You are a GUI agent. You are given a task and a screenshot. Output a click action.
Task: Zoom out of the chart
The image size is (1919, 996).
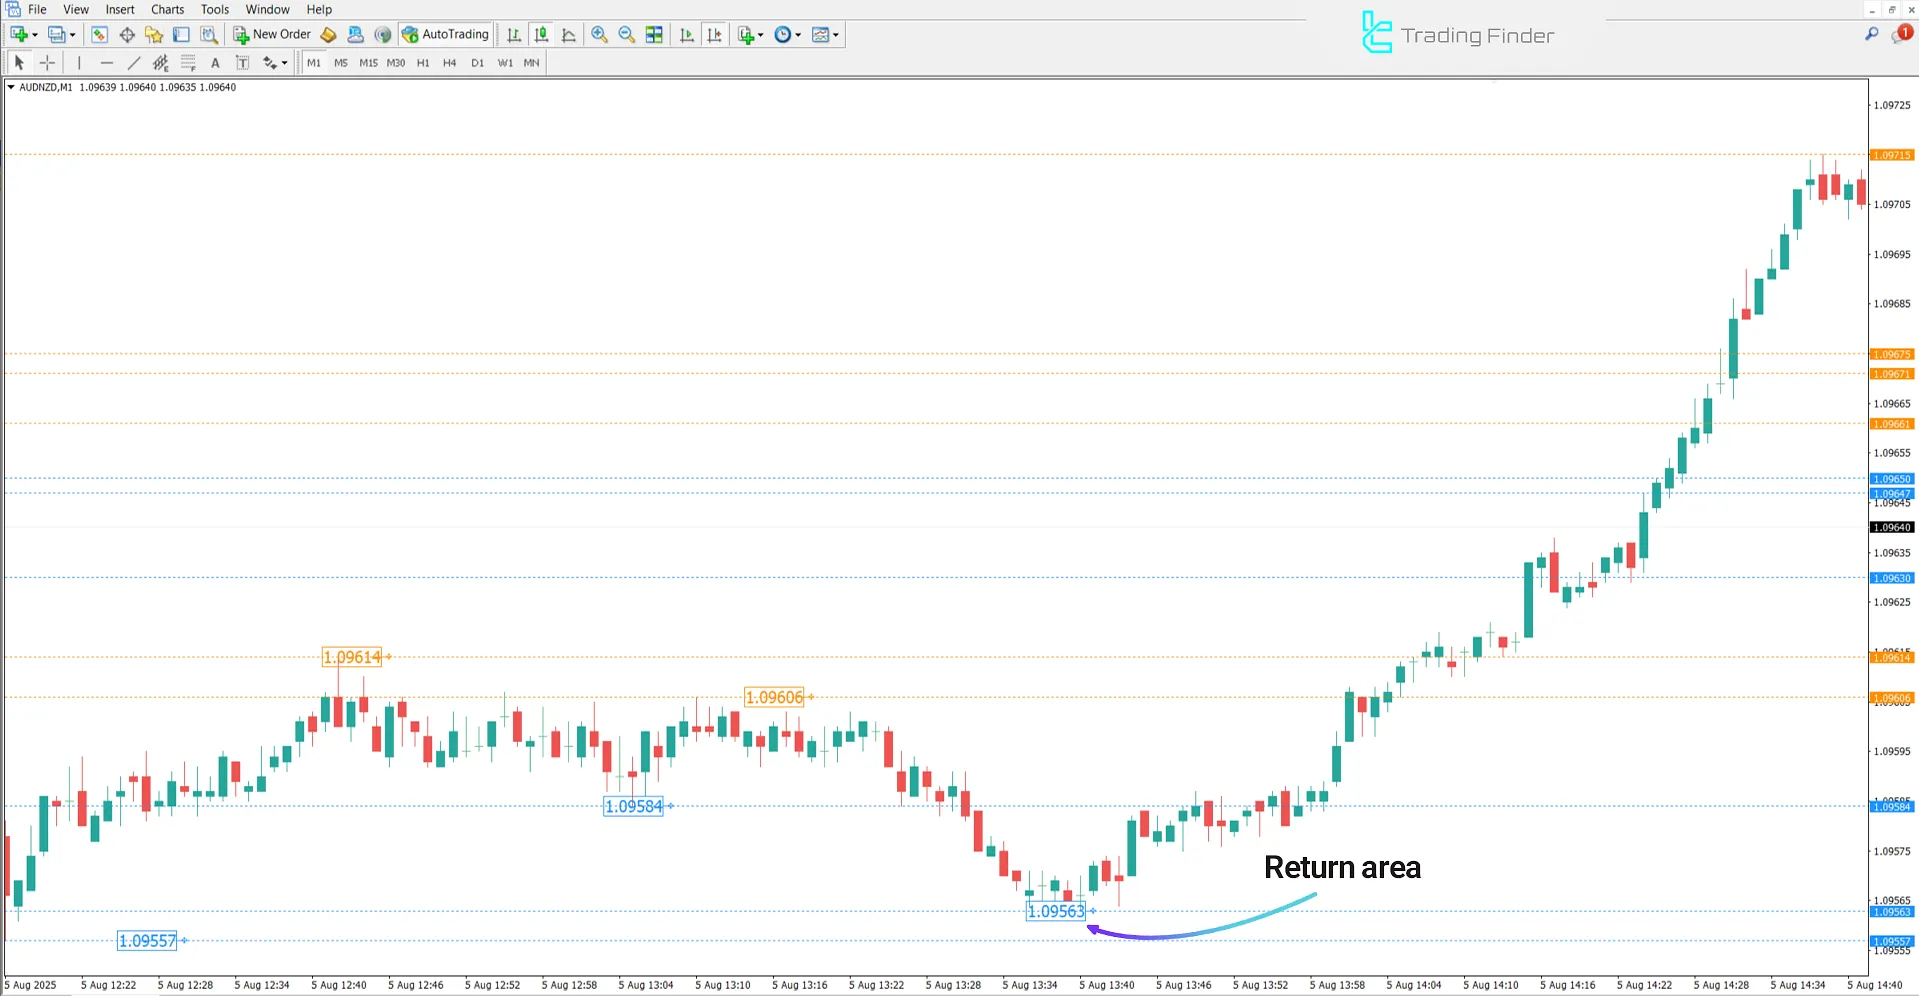627,35
